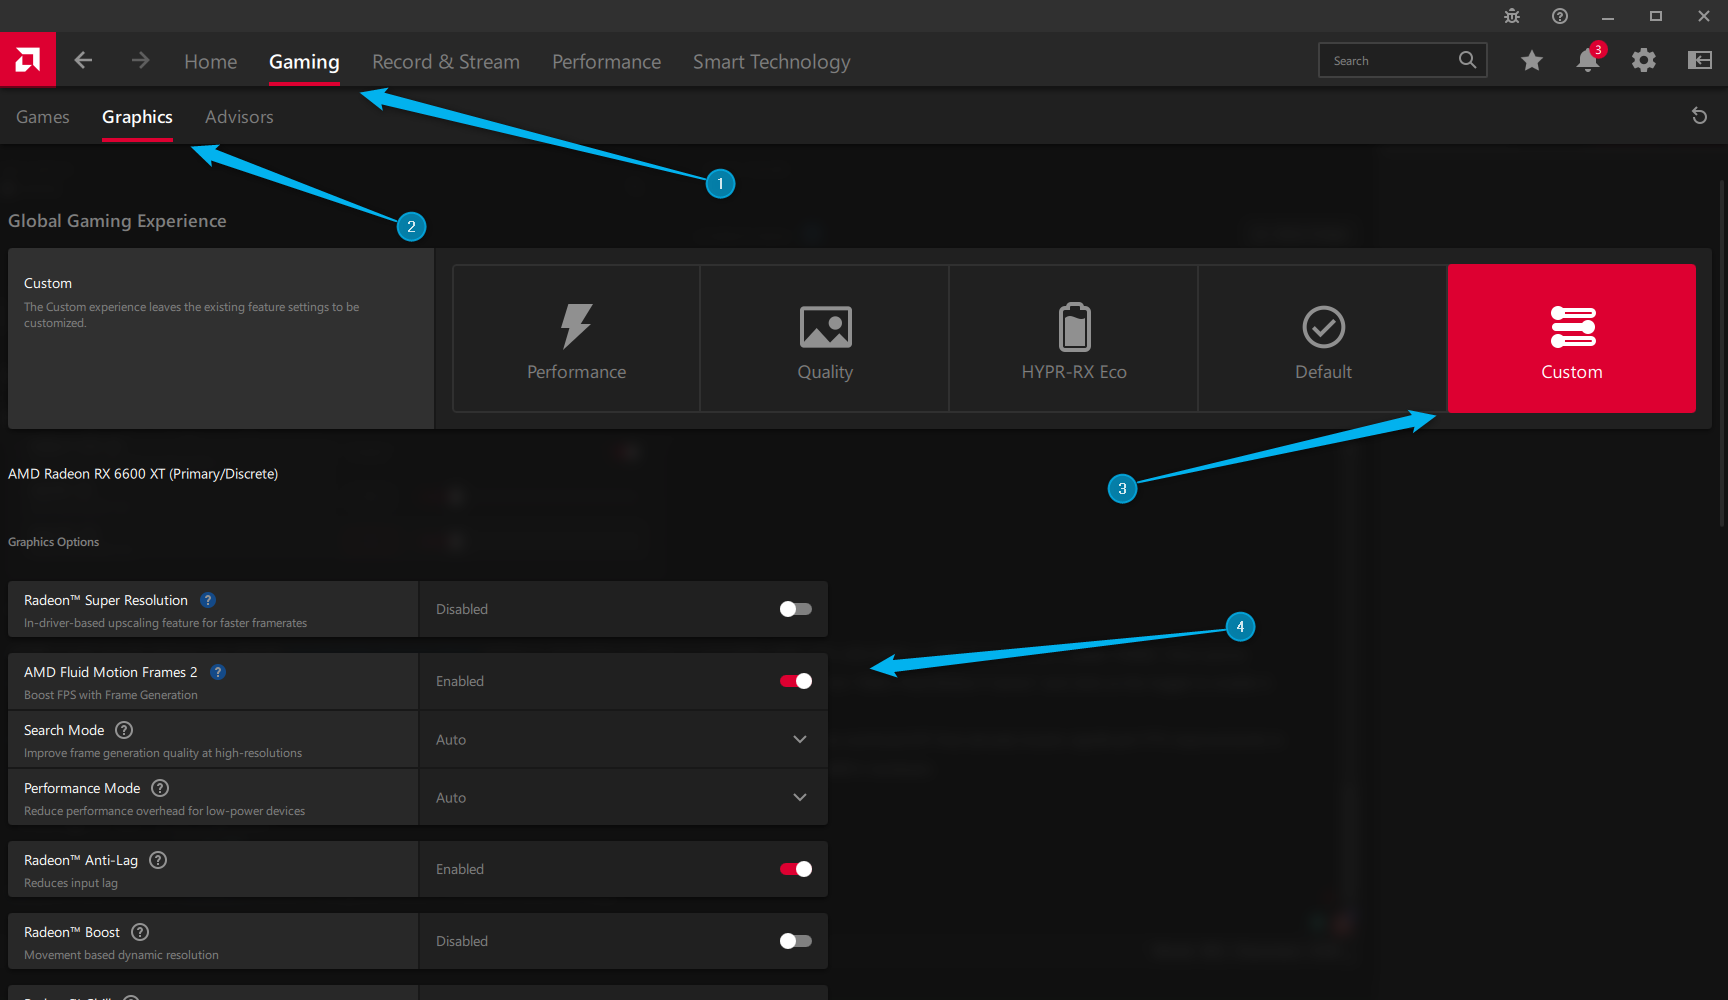The image size is (1728, 1000).
Task: Click inside the Search field
Action: click(x=1390, y=60)
